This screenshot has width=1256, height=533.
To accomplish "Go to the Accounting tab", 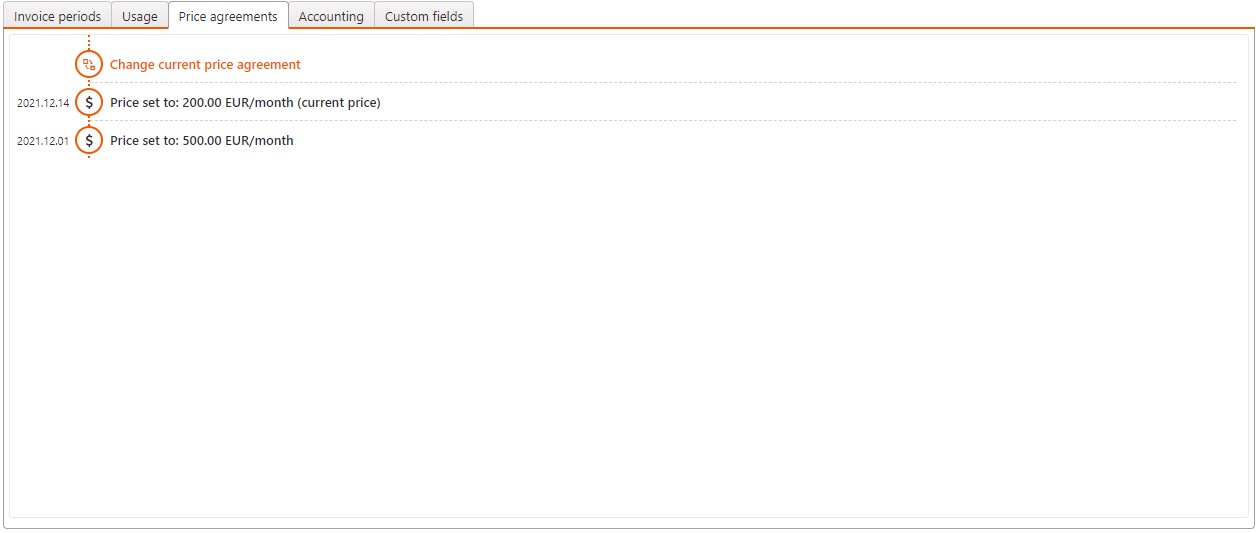I will pyautogui.click(x=331, y=16).
